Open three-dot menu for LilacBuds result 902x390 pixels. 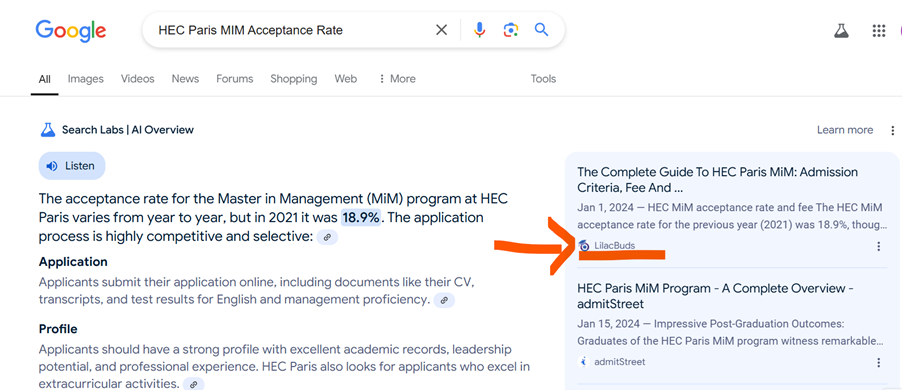(x=878, y=246)
